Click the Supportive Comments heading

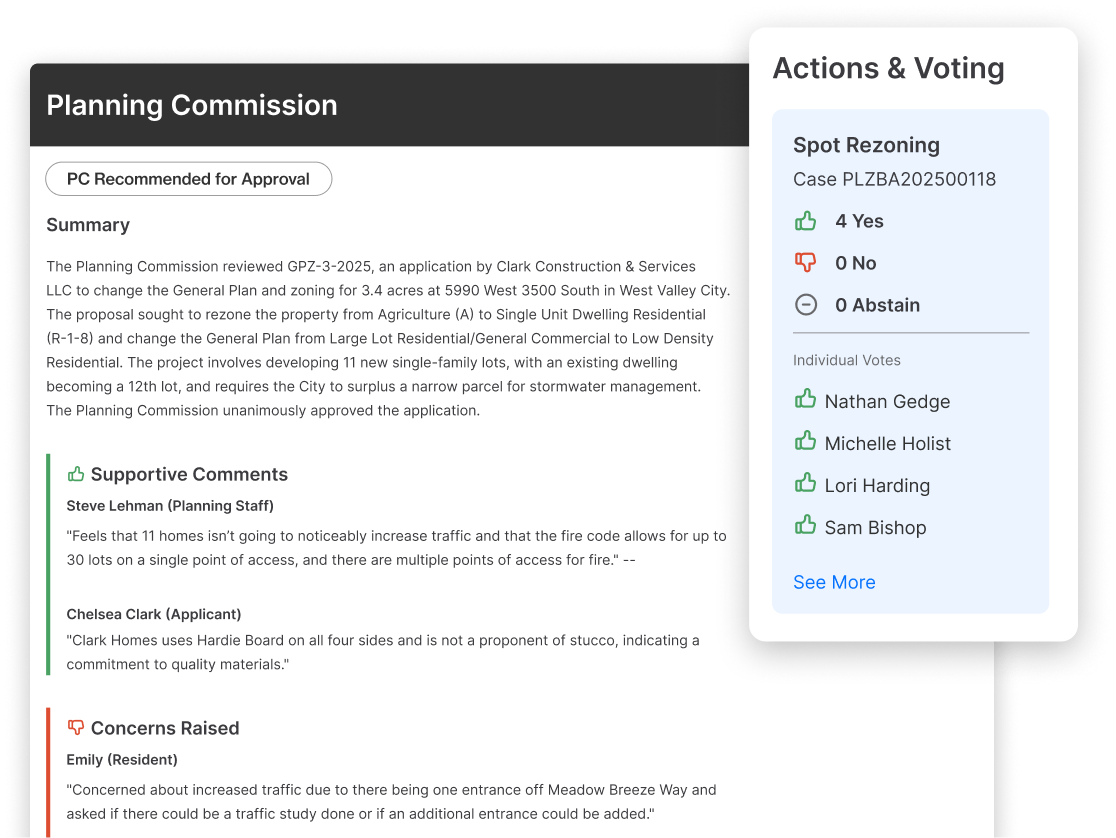pyautogui.click(x=189, y=474)
